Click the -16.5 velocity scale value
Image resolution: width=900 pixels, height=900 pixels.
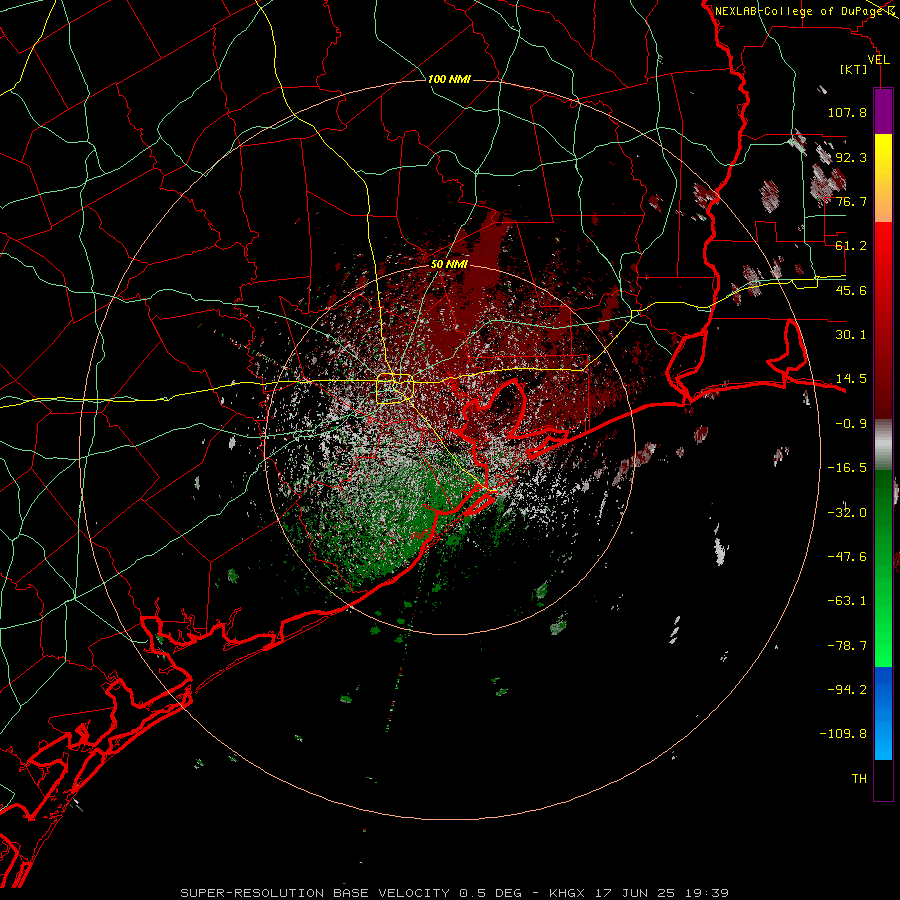[847, 468]
